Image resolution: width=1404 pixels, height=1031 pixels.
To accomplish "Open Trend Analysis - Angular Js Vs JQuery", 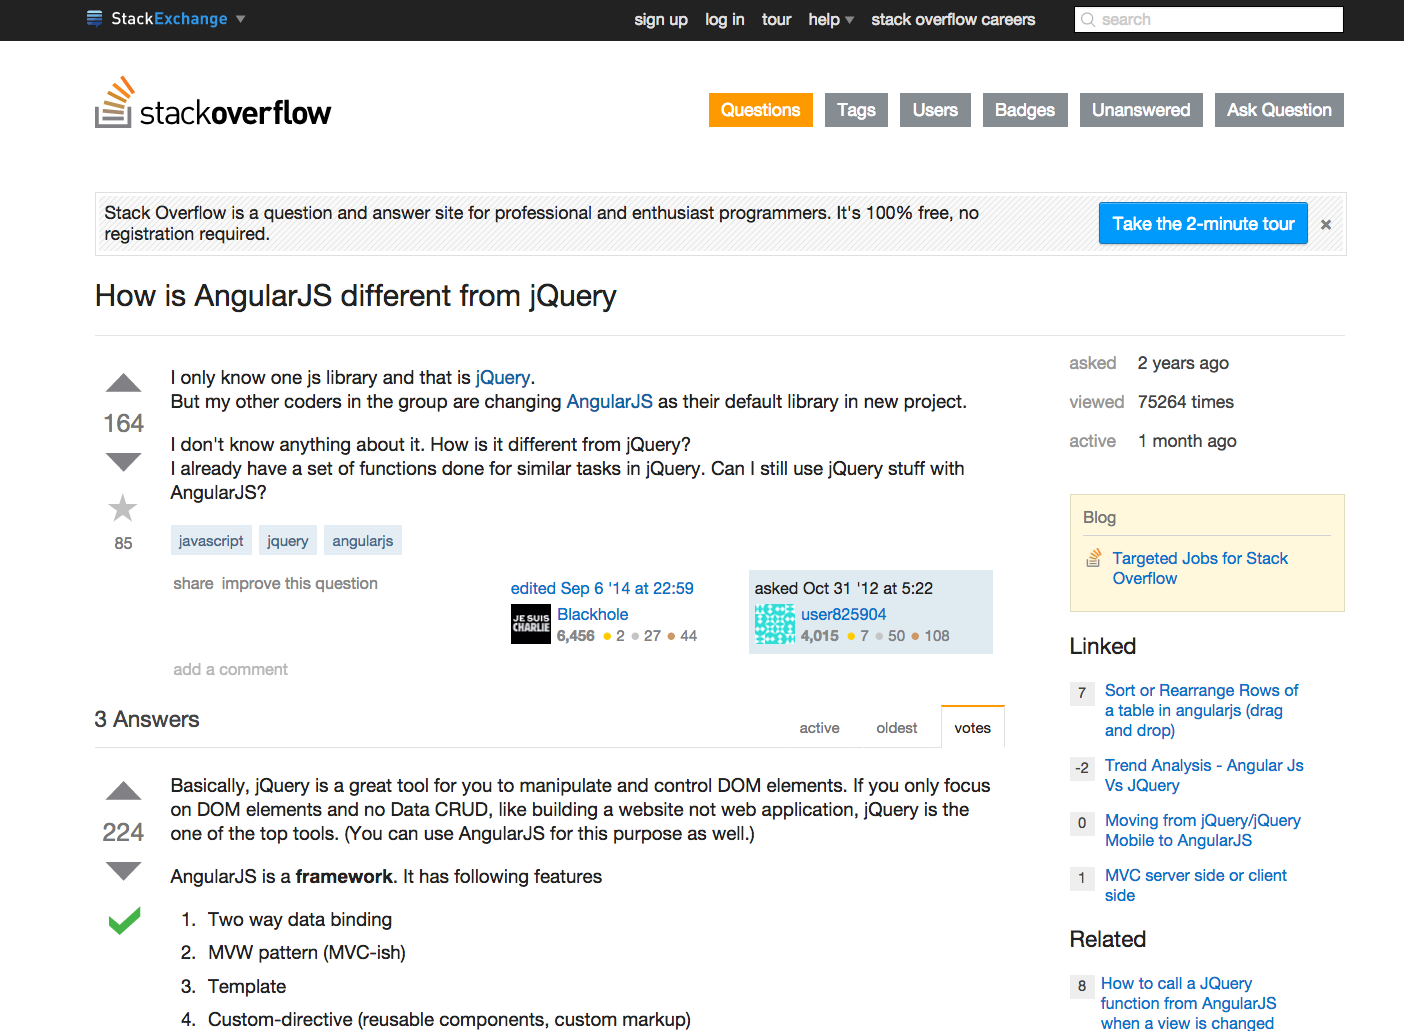I will click(1204, 775).
